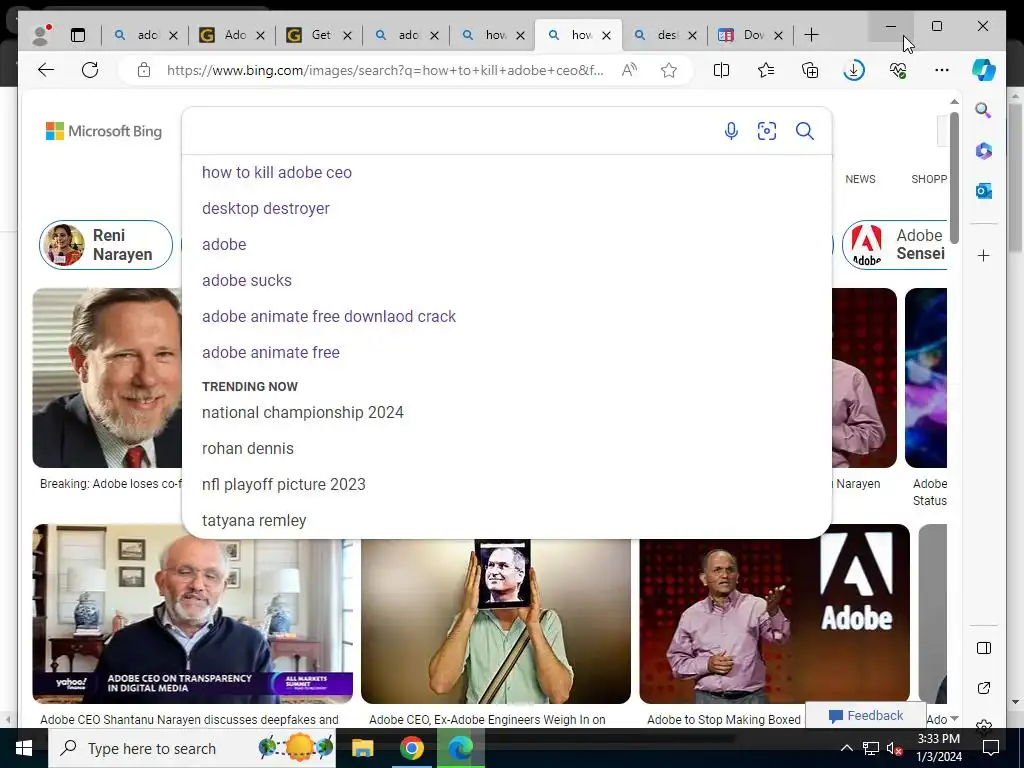Image resolution: width=1024 pixels, height=768 pixels.
Task: Close the active "how" tab
Action: 607,35
